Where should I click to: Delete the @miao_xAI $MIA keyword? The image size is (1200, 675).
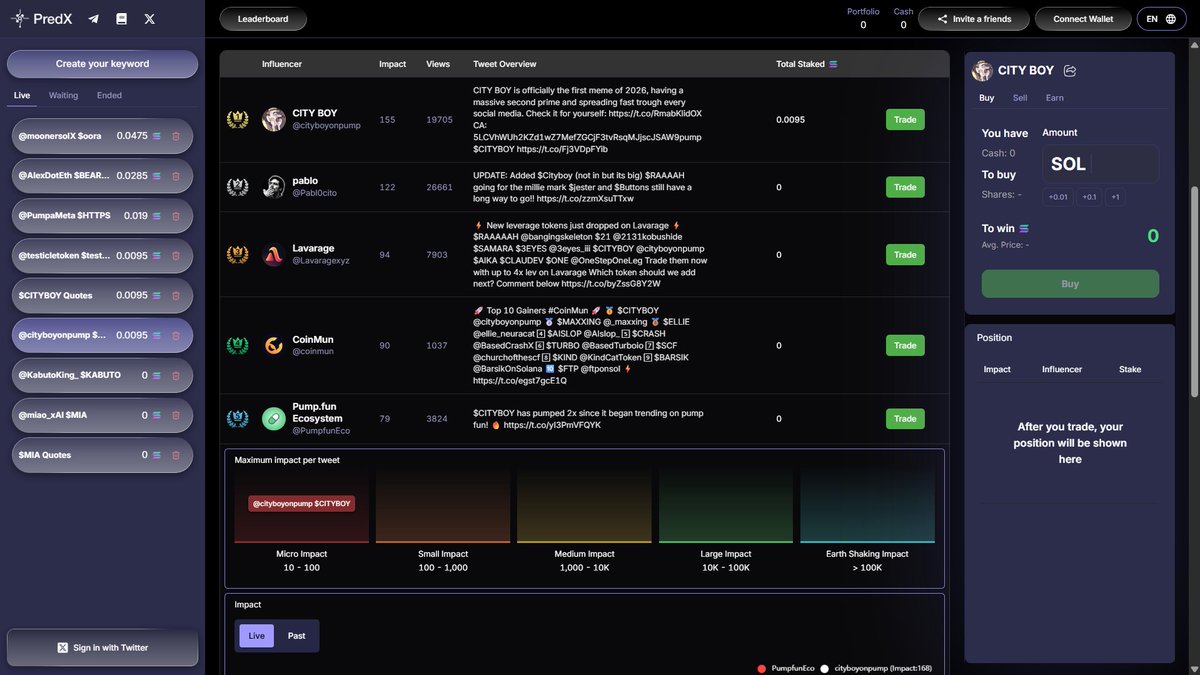(x=176, y=415)
